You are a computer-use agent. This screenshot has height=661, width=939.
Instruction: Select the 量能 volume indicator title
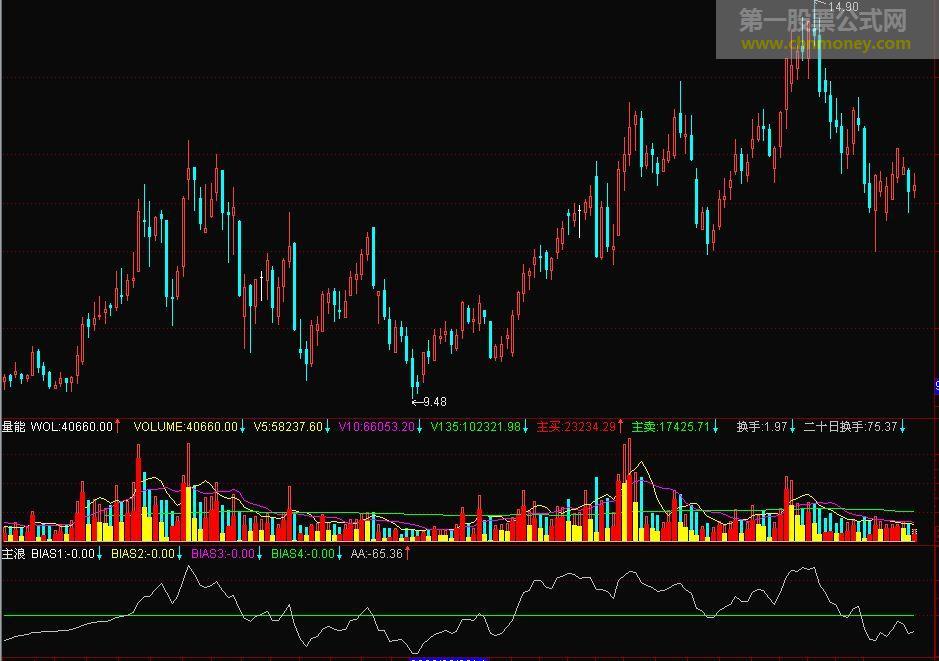[x=13, y=427]
